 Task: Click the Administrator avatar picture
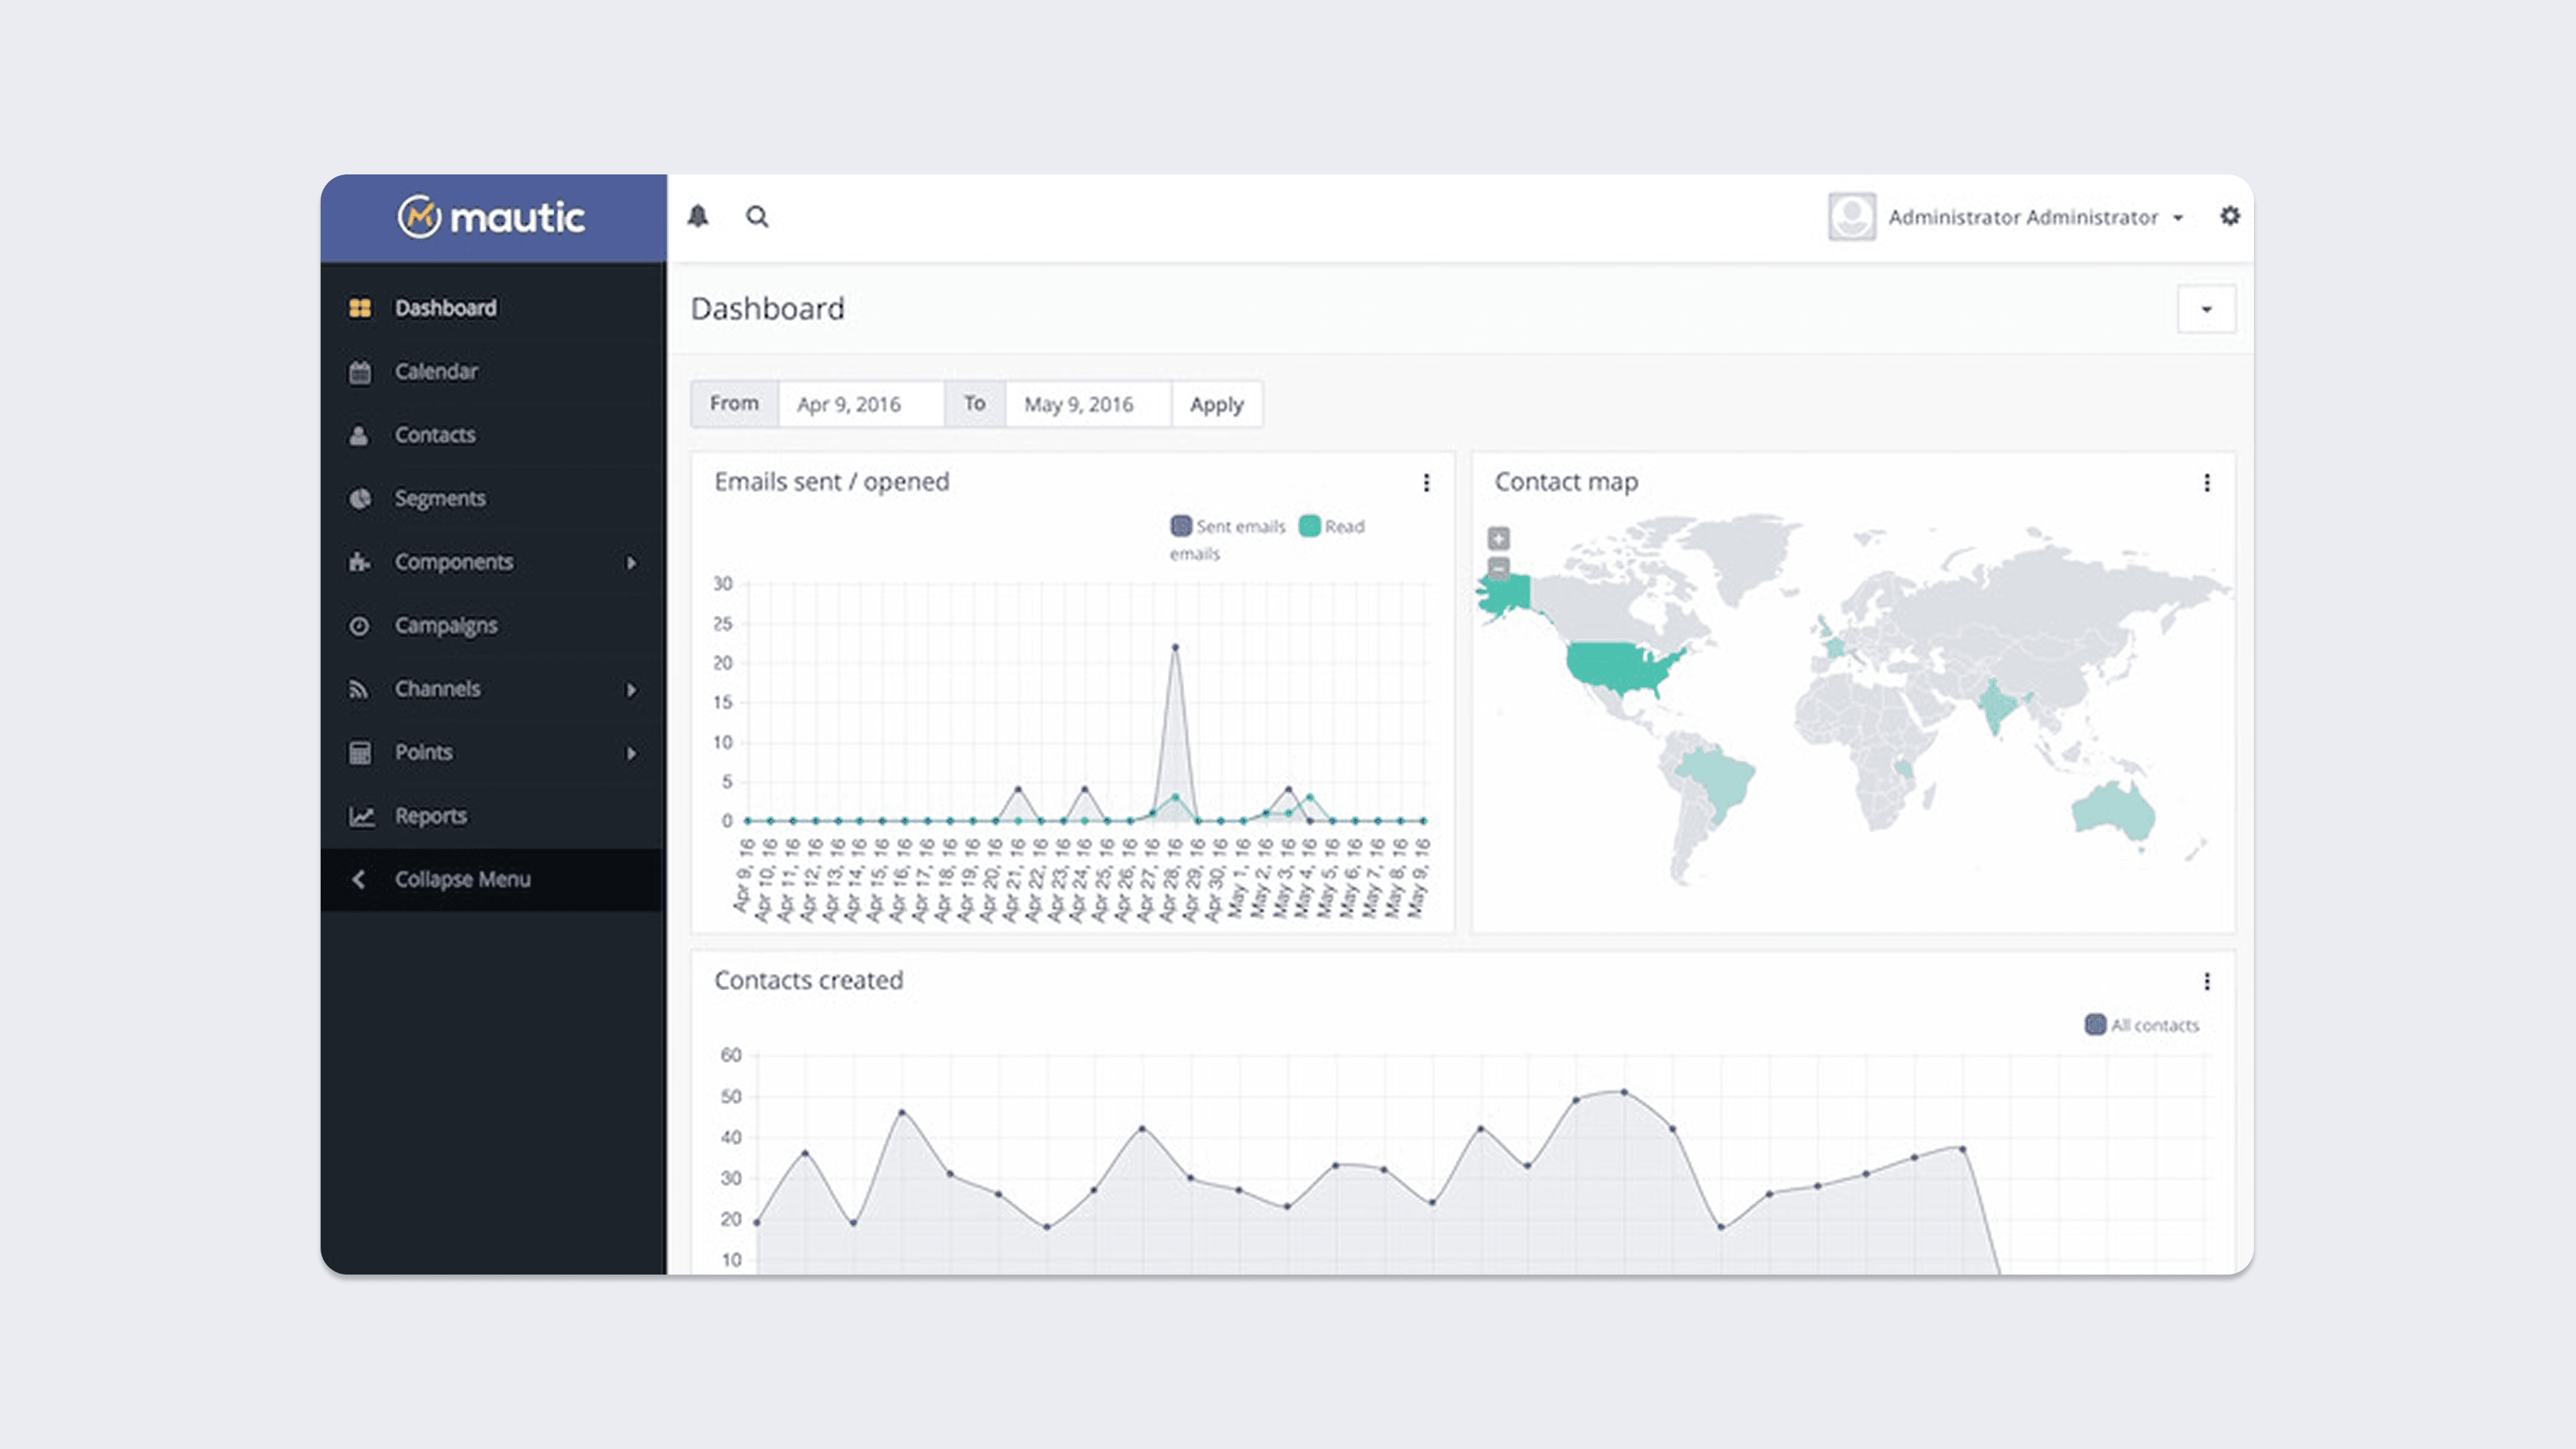[x=1851, y=216]
